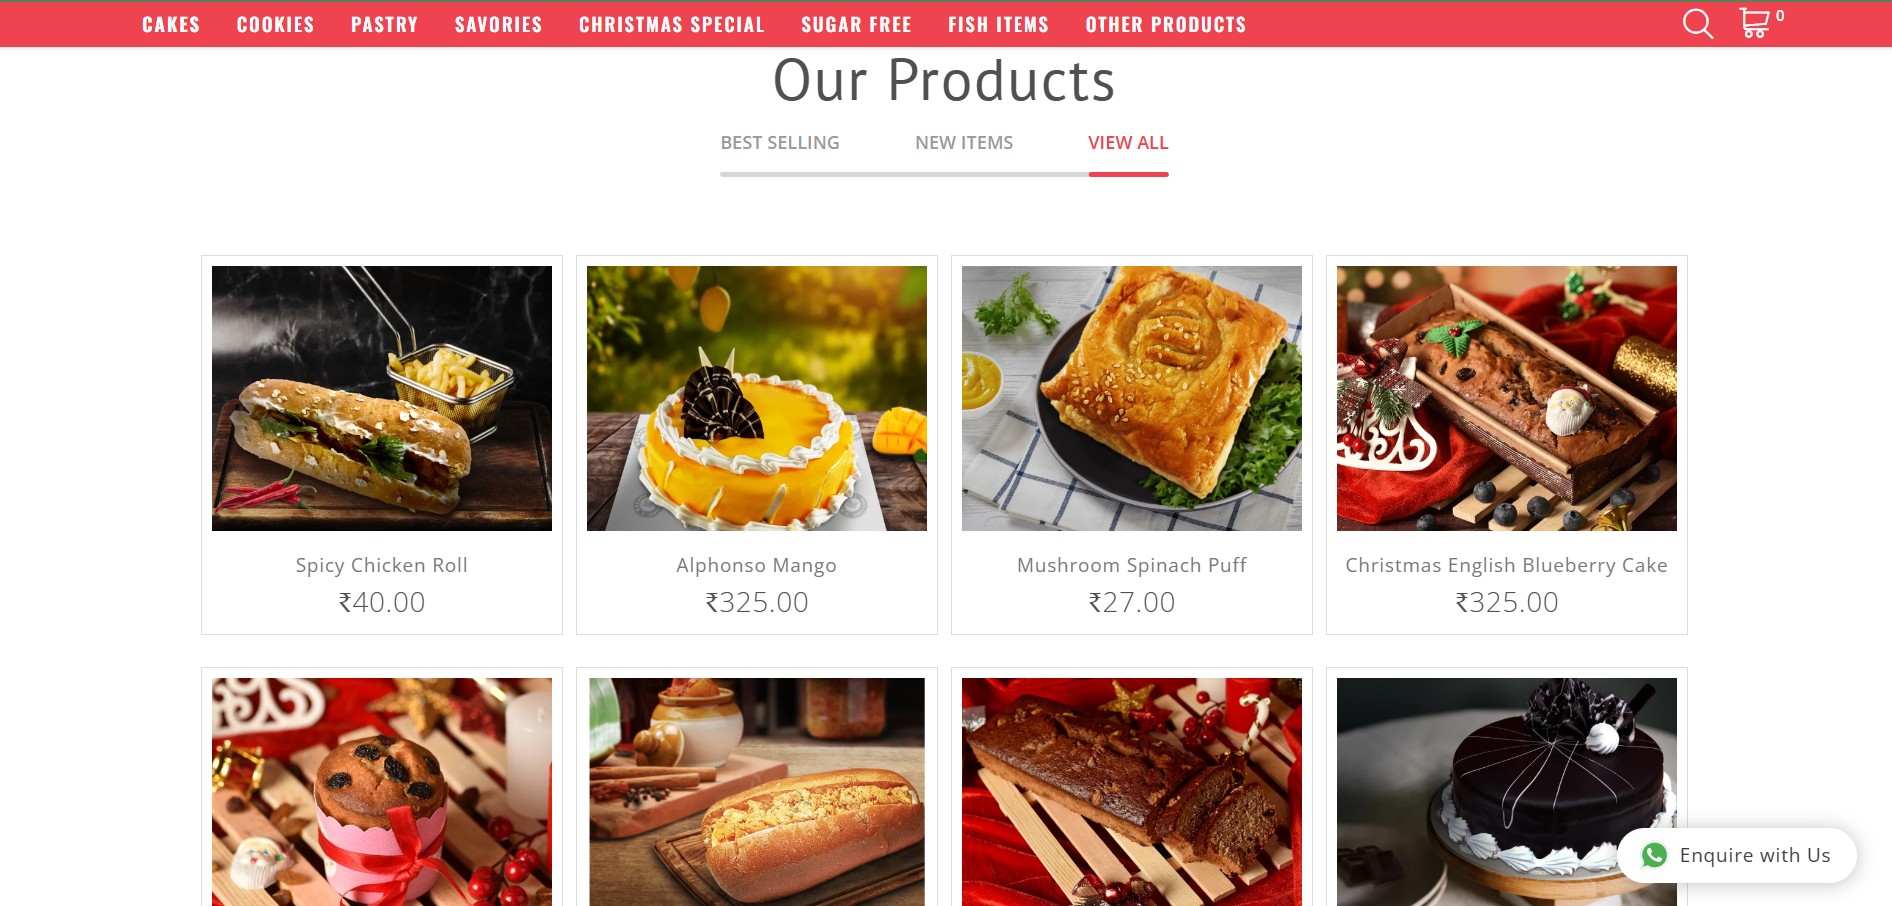Viewport: 1892px width, 906px height.
Task: Open the black chocolate cake thumbnail
Action: [x=1507, y=792]
